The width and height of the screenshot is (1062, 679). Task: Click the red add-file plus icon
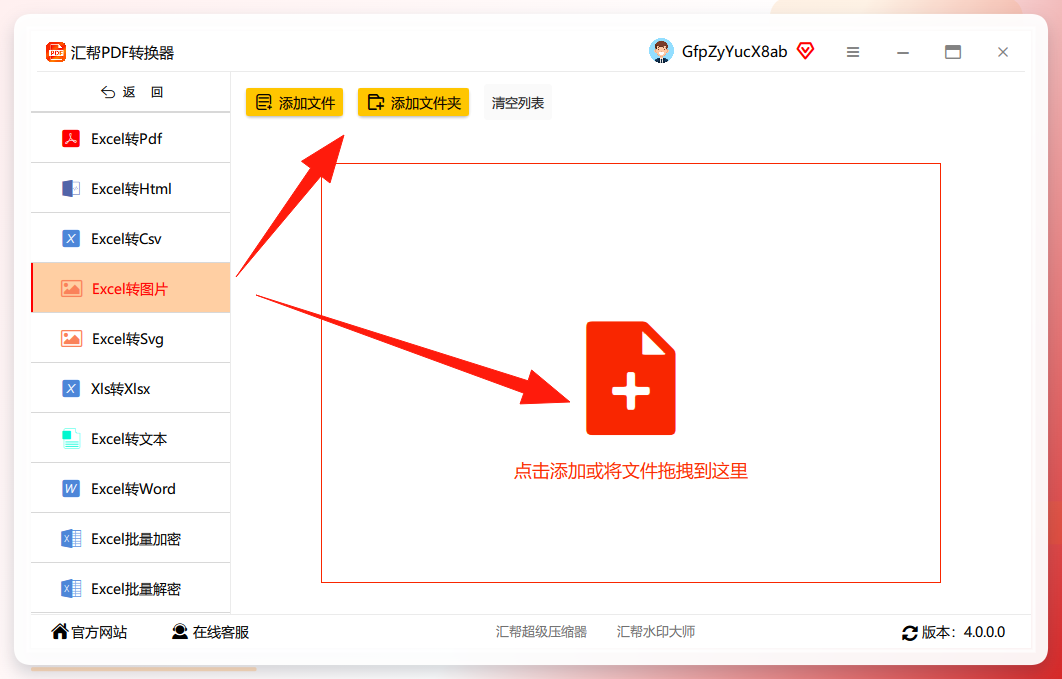[631, 378]
